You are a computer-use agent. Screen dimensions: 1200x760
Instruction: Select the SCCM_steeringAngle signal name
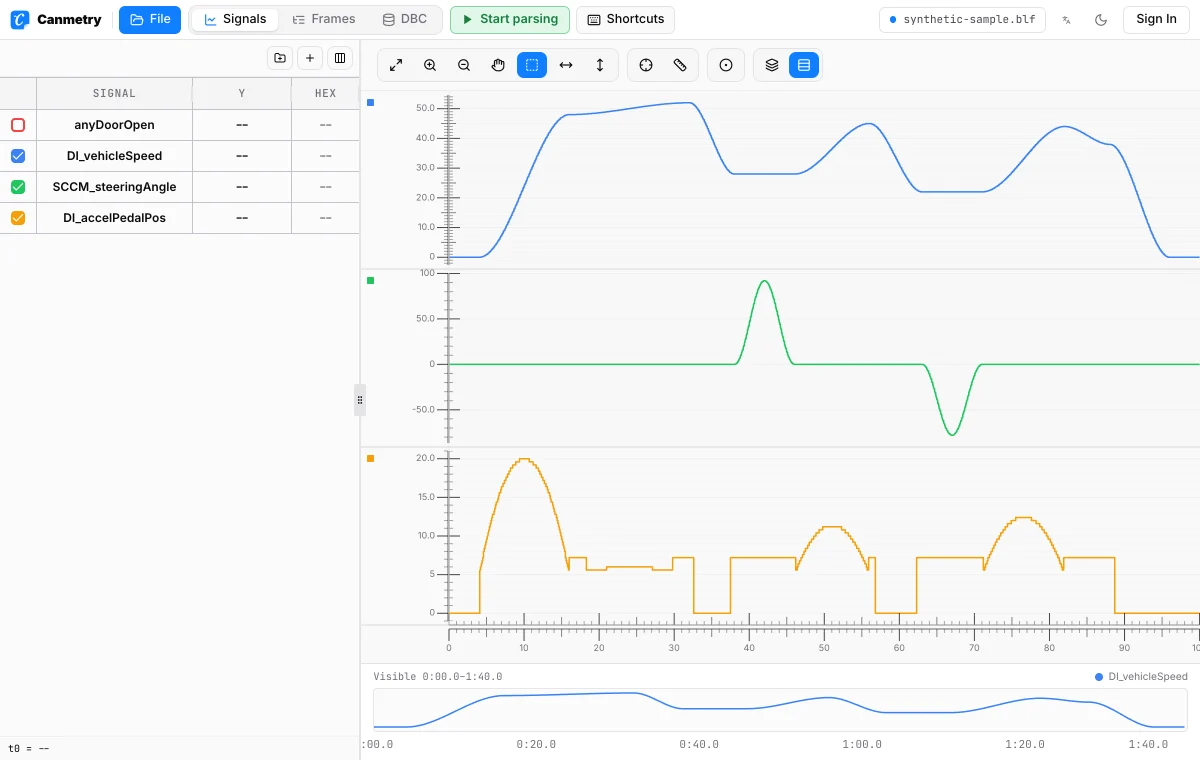point(114,187)
